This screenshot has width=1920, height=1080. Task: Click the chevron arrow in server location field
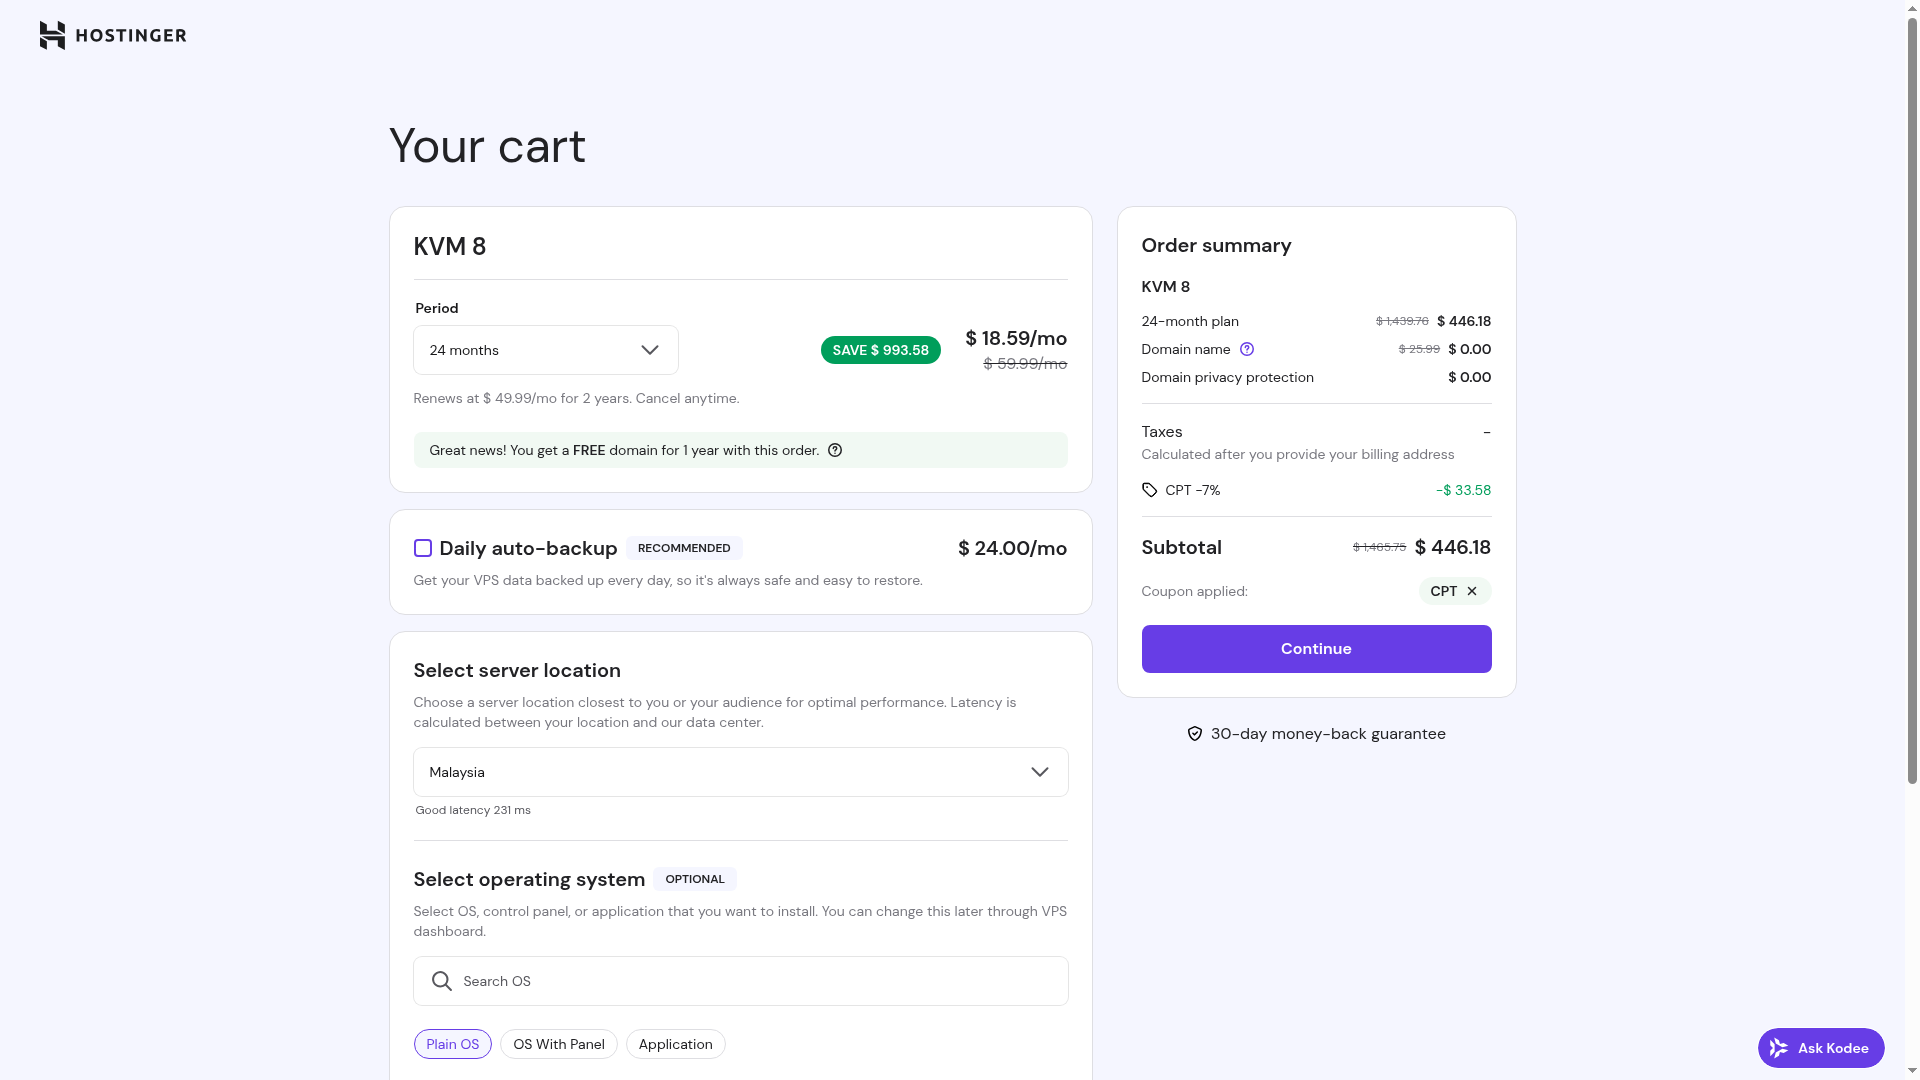[x=1040, y=772]
